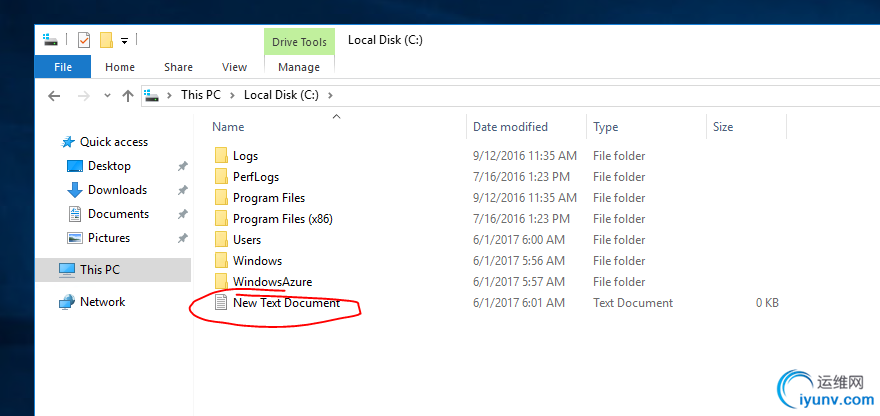Image resolution: width=880 pixels, height=416 pixels.
Task: Expand the chevron after Local Disk (C:)
Action: 330,95
